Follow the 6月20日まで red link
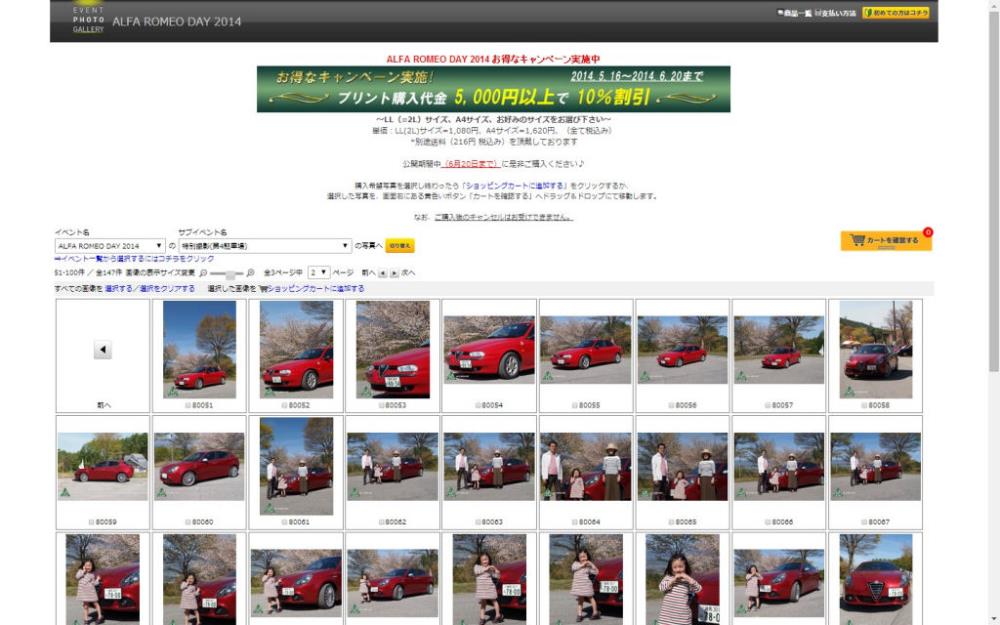 [x=471, y=164]
